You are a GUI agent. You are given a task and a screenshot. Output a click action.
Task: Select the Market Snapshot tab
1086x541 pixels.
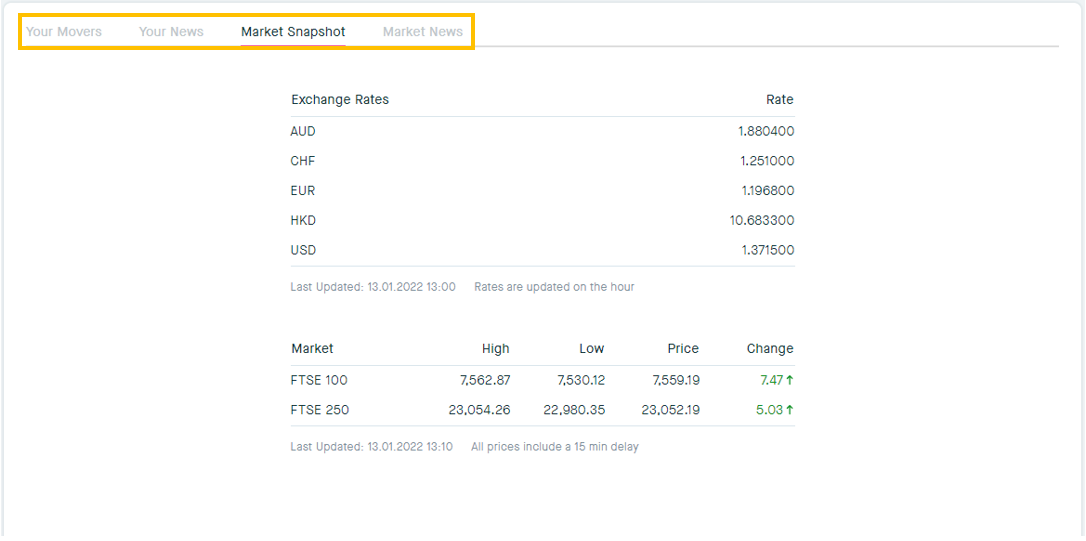coord(293,32)
